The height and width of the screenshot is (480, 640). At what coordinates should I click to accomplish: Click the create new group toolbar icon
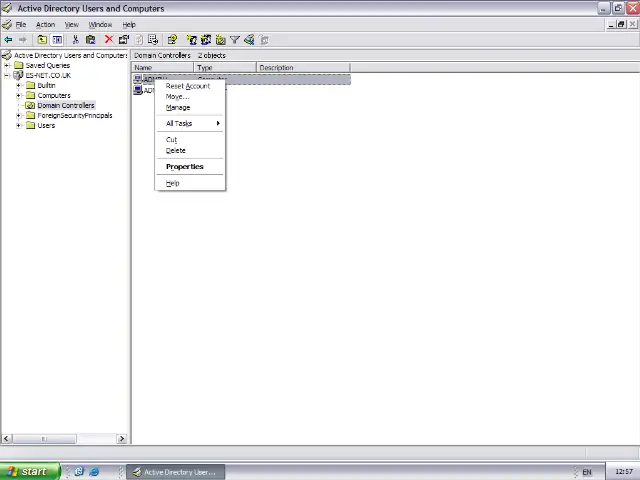click(206, 40)
